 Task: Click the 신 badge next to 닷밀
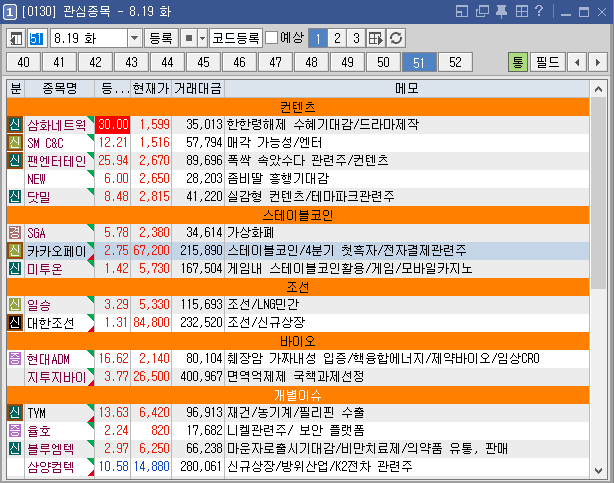(15, 197)
